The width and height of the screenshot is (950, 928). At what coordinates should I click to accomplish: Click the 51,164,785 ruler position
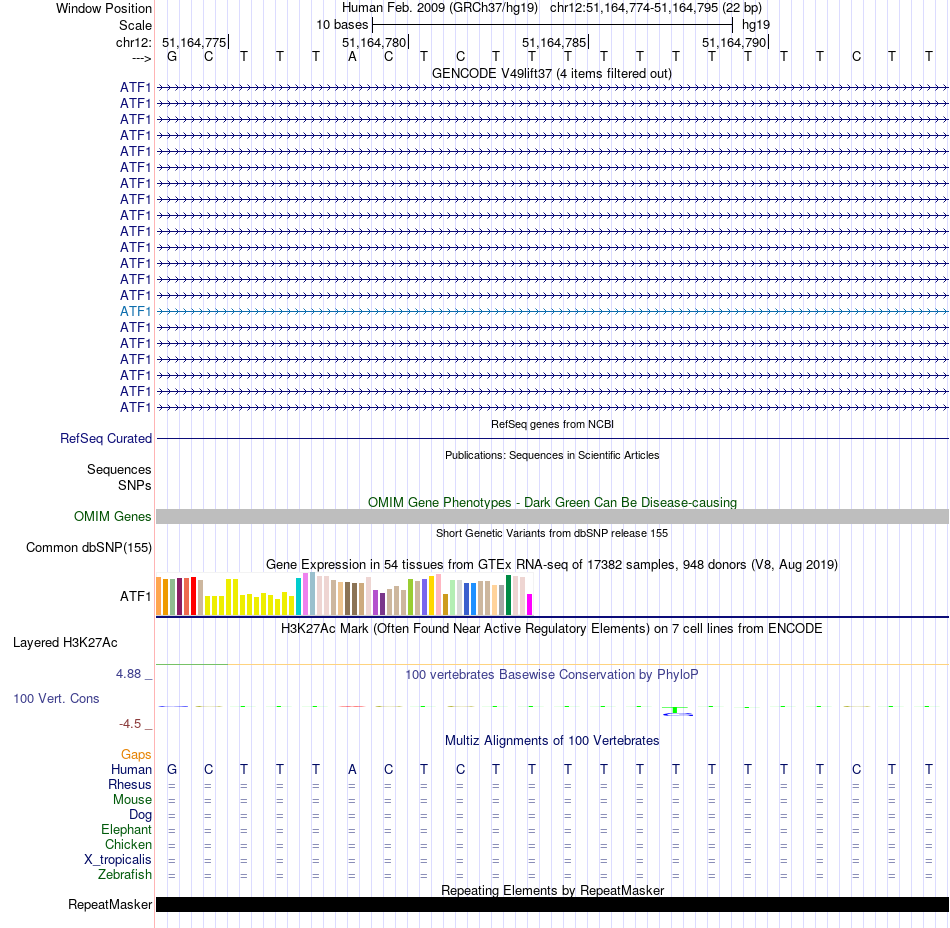coord(554,42)
